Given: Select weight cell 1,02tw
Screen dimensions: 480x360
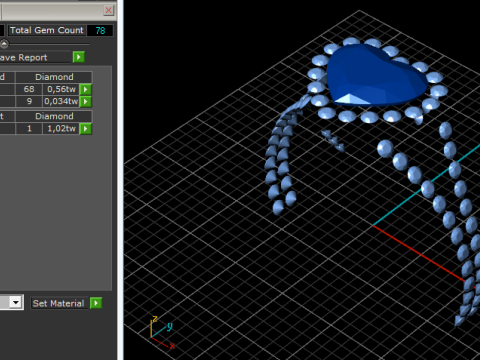Looking at the screenshot, I should pos(61,129).
